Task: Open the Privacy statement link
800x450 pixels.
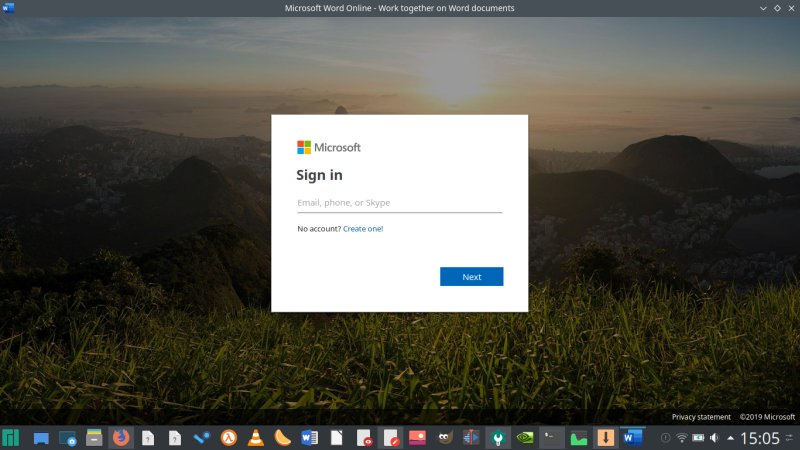Action: point(701,417)
